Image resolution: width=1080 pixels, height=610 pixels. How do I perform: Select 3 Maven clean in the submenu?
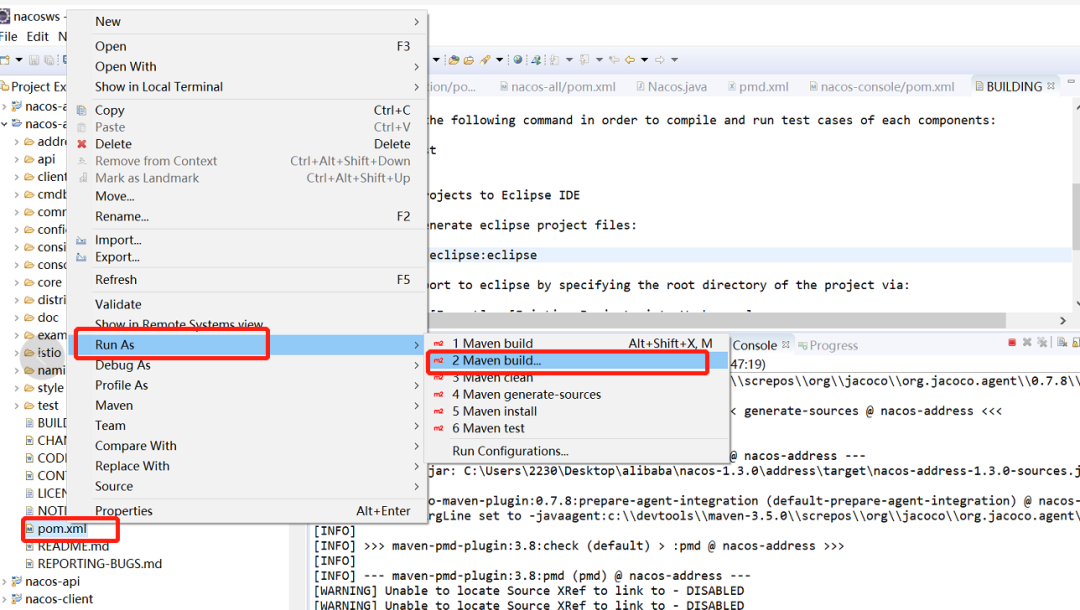pyautogui.click(x=577, y=378)
